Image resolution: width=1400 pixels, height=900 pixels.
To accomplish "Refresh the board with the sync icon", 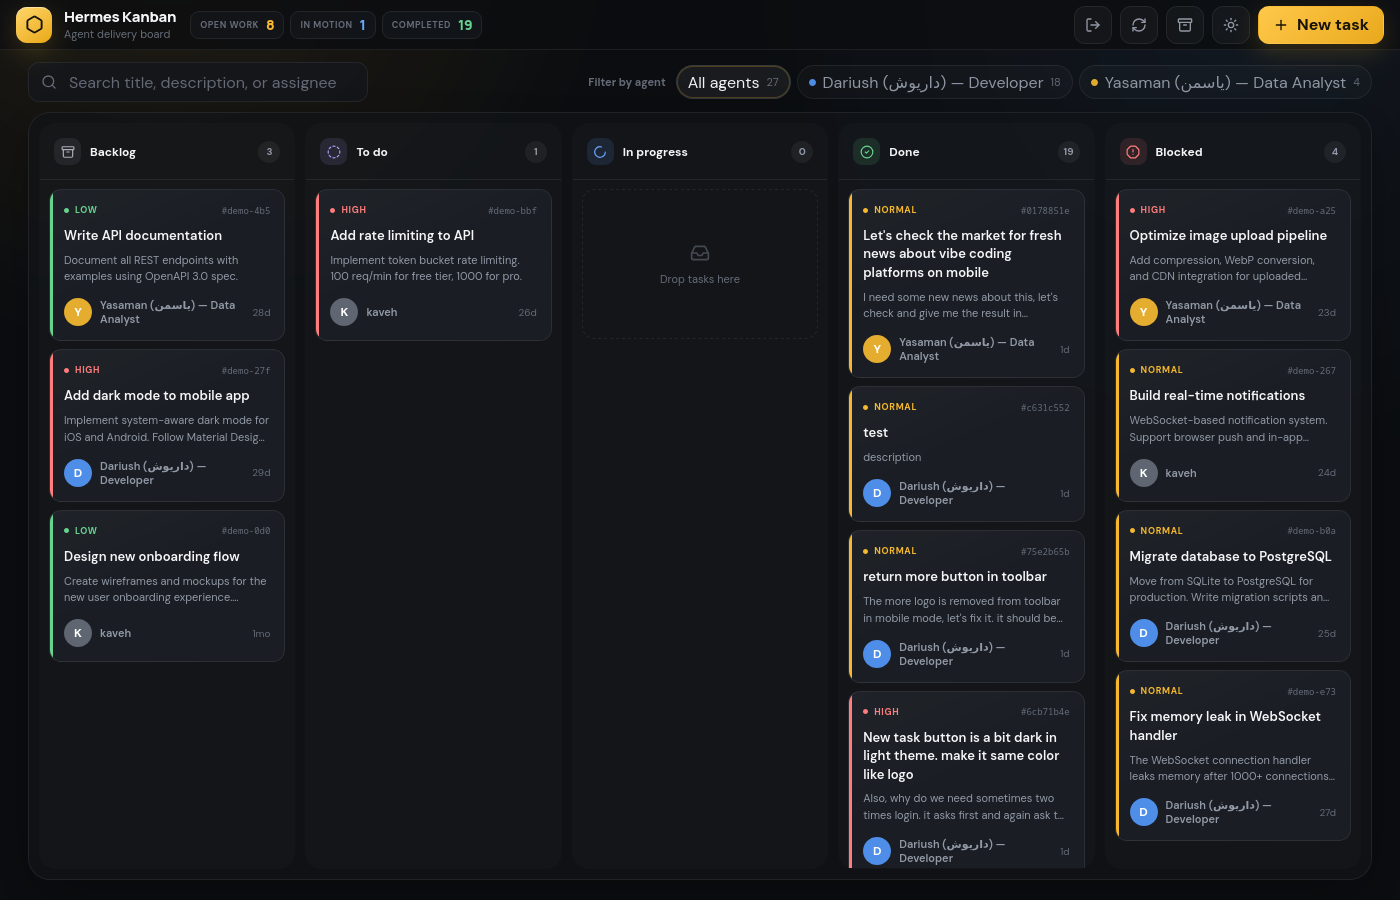I will [1139, 25].
